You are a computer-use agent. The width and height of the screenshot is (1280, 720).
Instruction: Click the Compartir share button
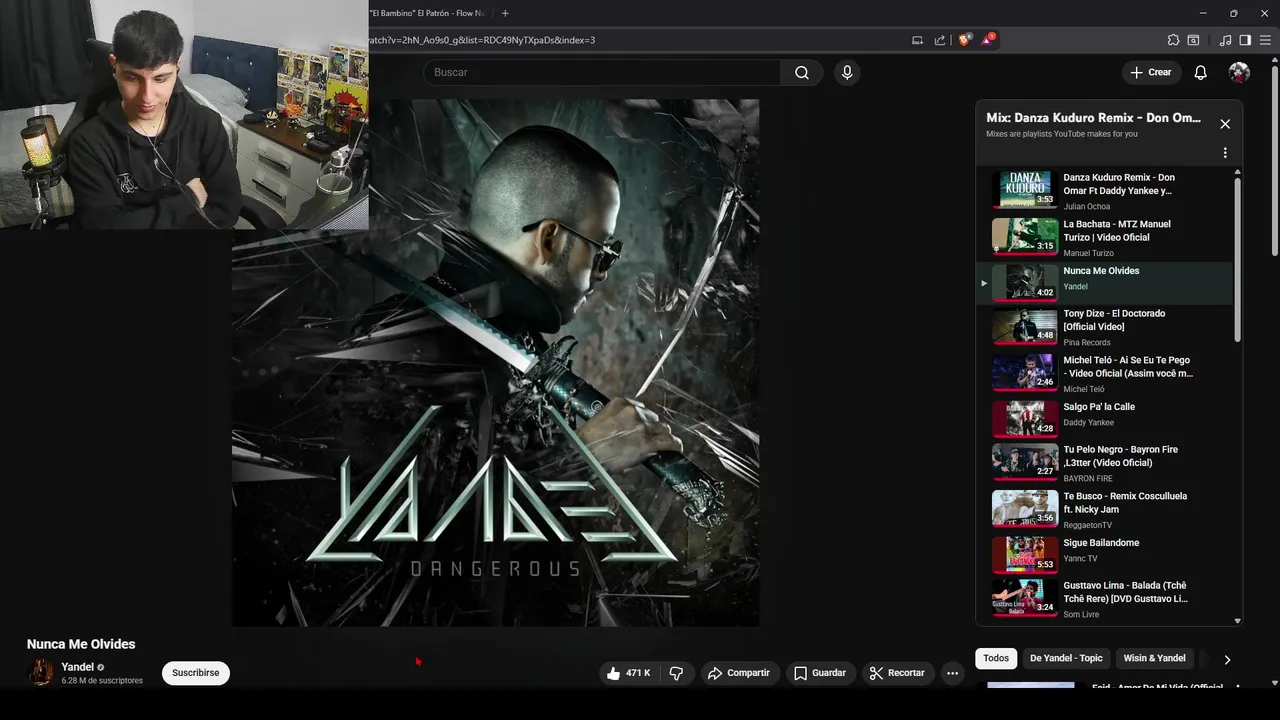tap(738, 673)
